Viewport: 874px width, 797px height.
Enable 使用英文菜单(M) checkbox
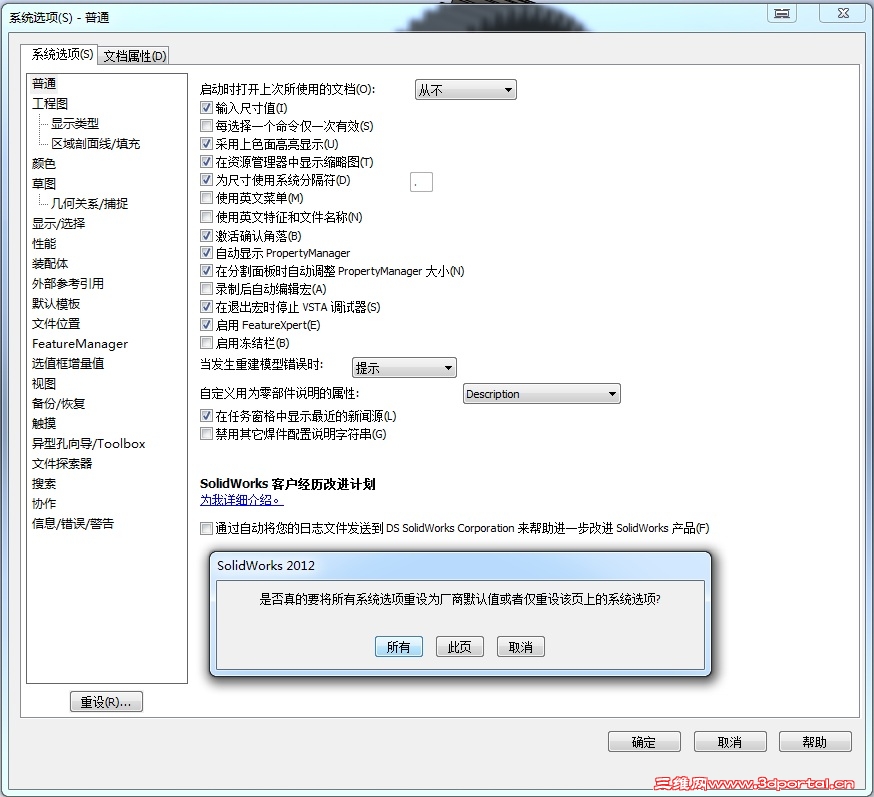(206, 198)
